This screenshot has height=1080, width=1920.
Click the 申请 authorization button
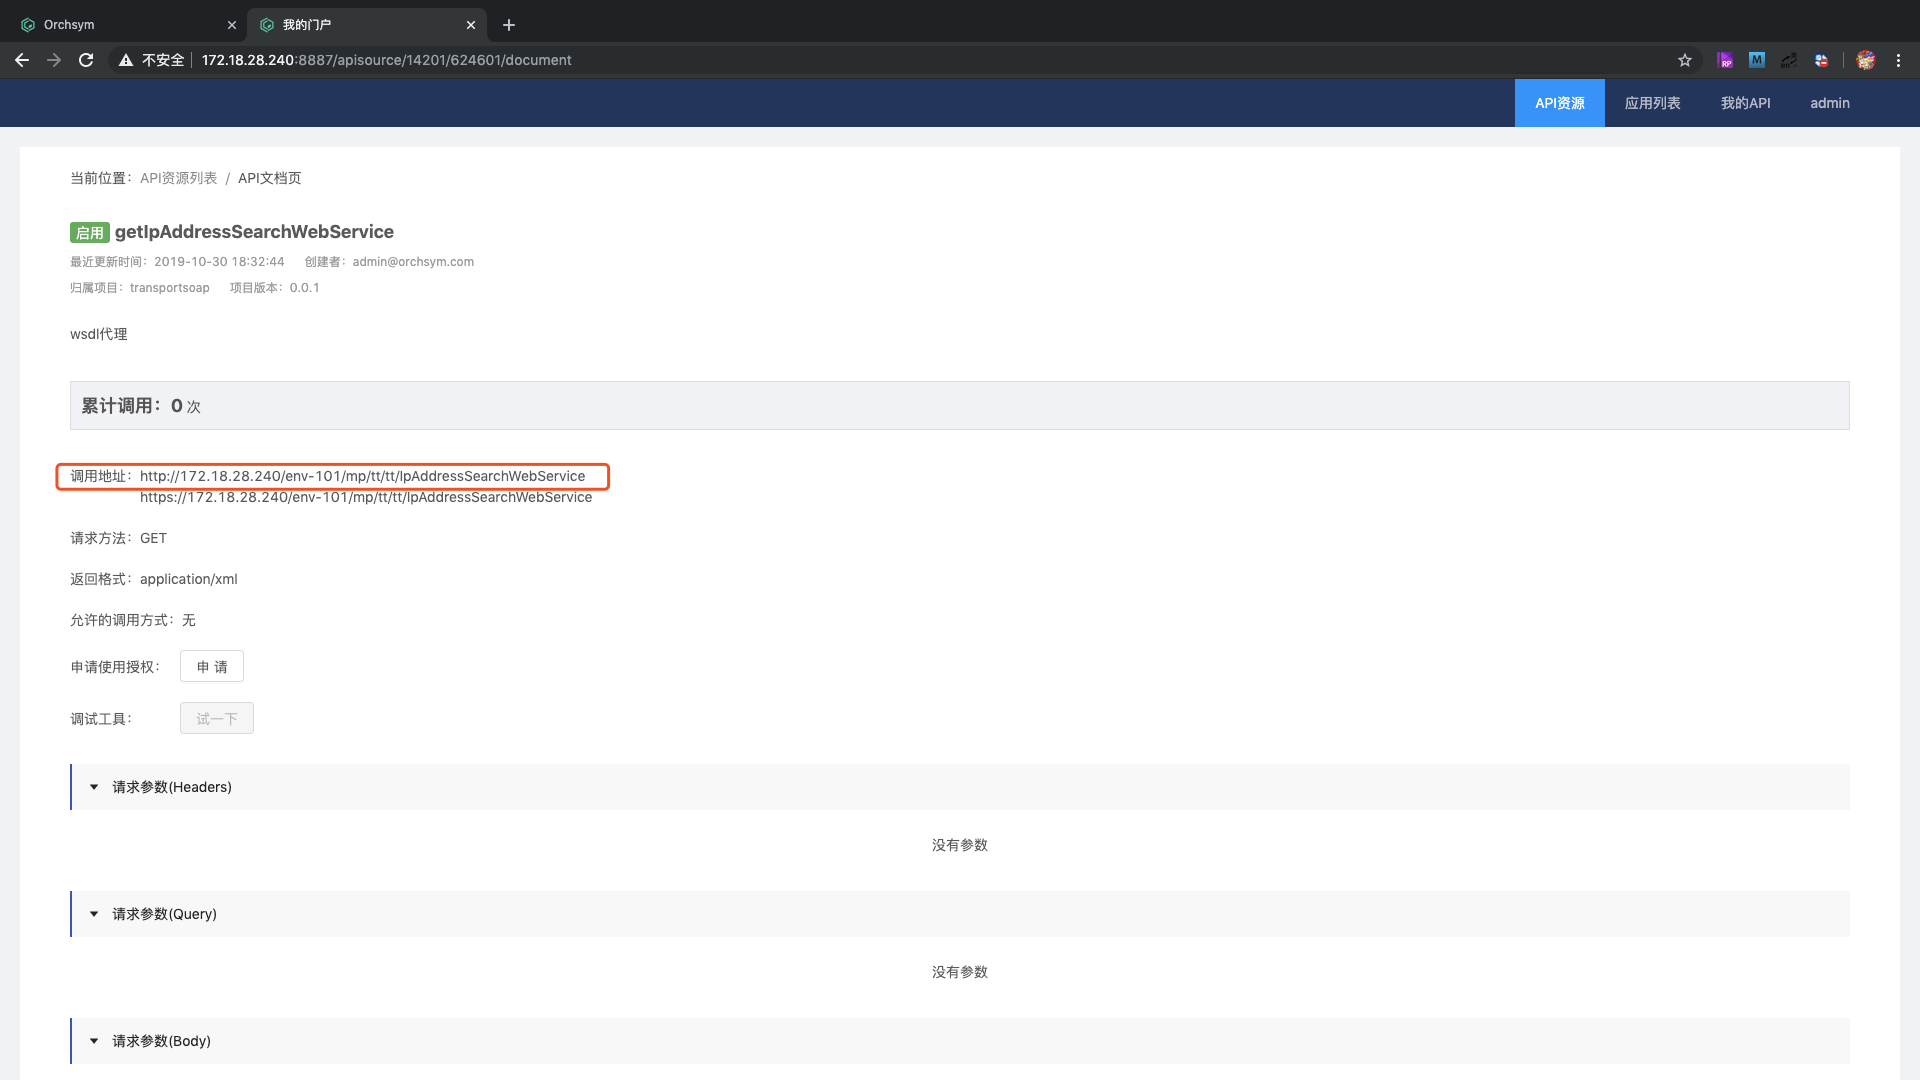212,667
